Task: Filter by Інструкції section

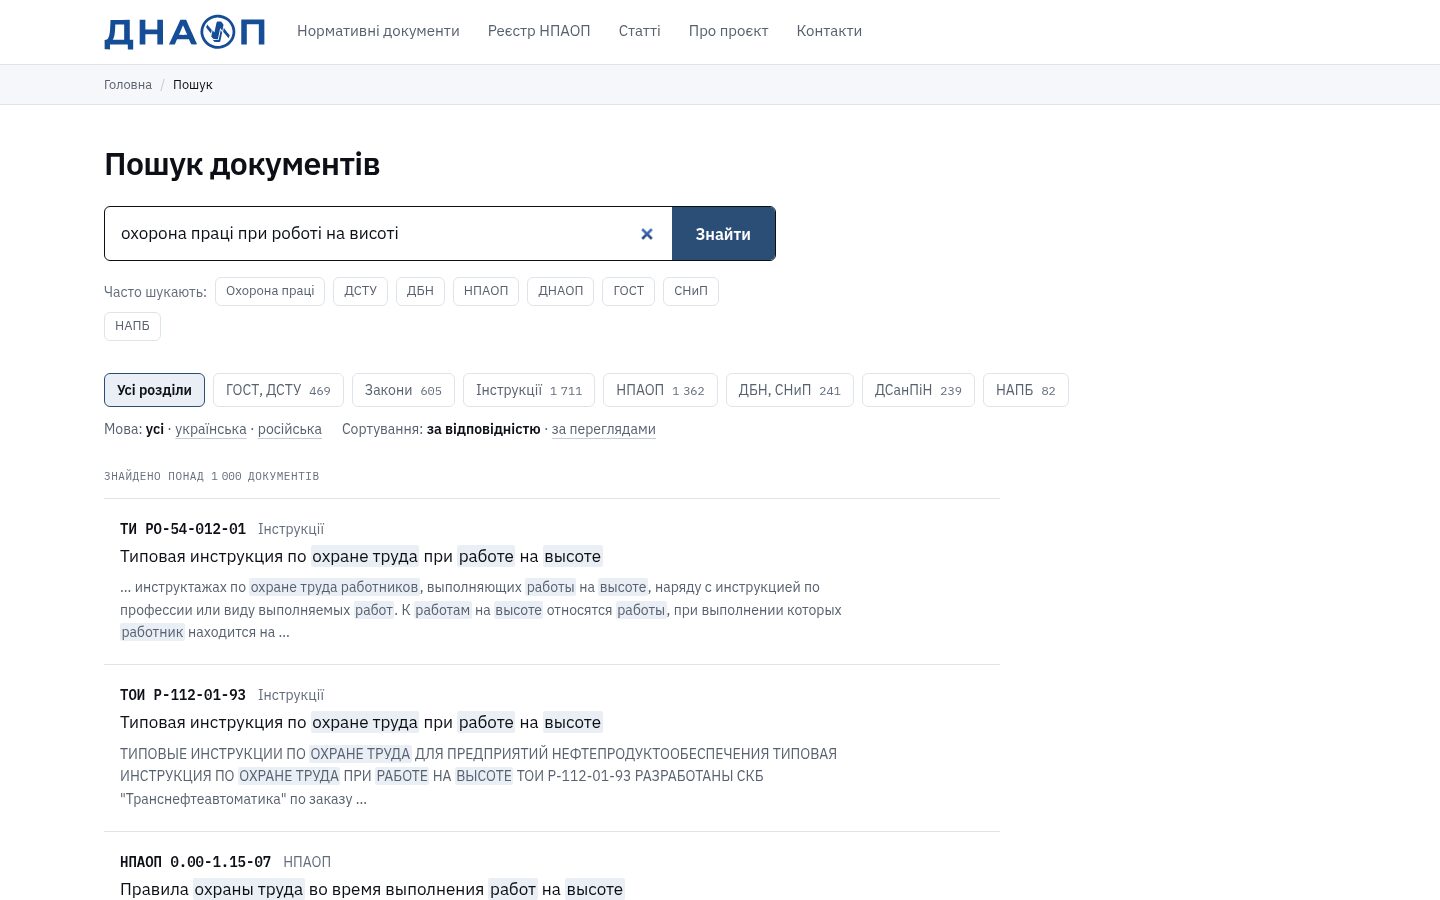Action: click(x=529, y=390)
